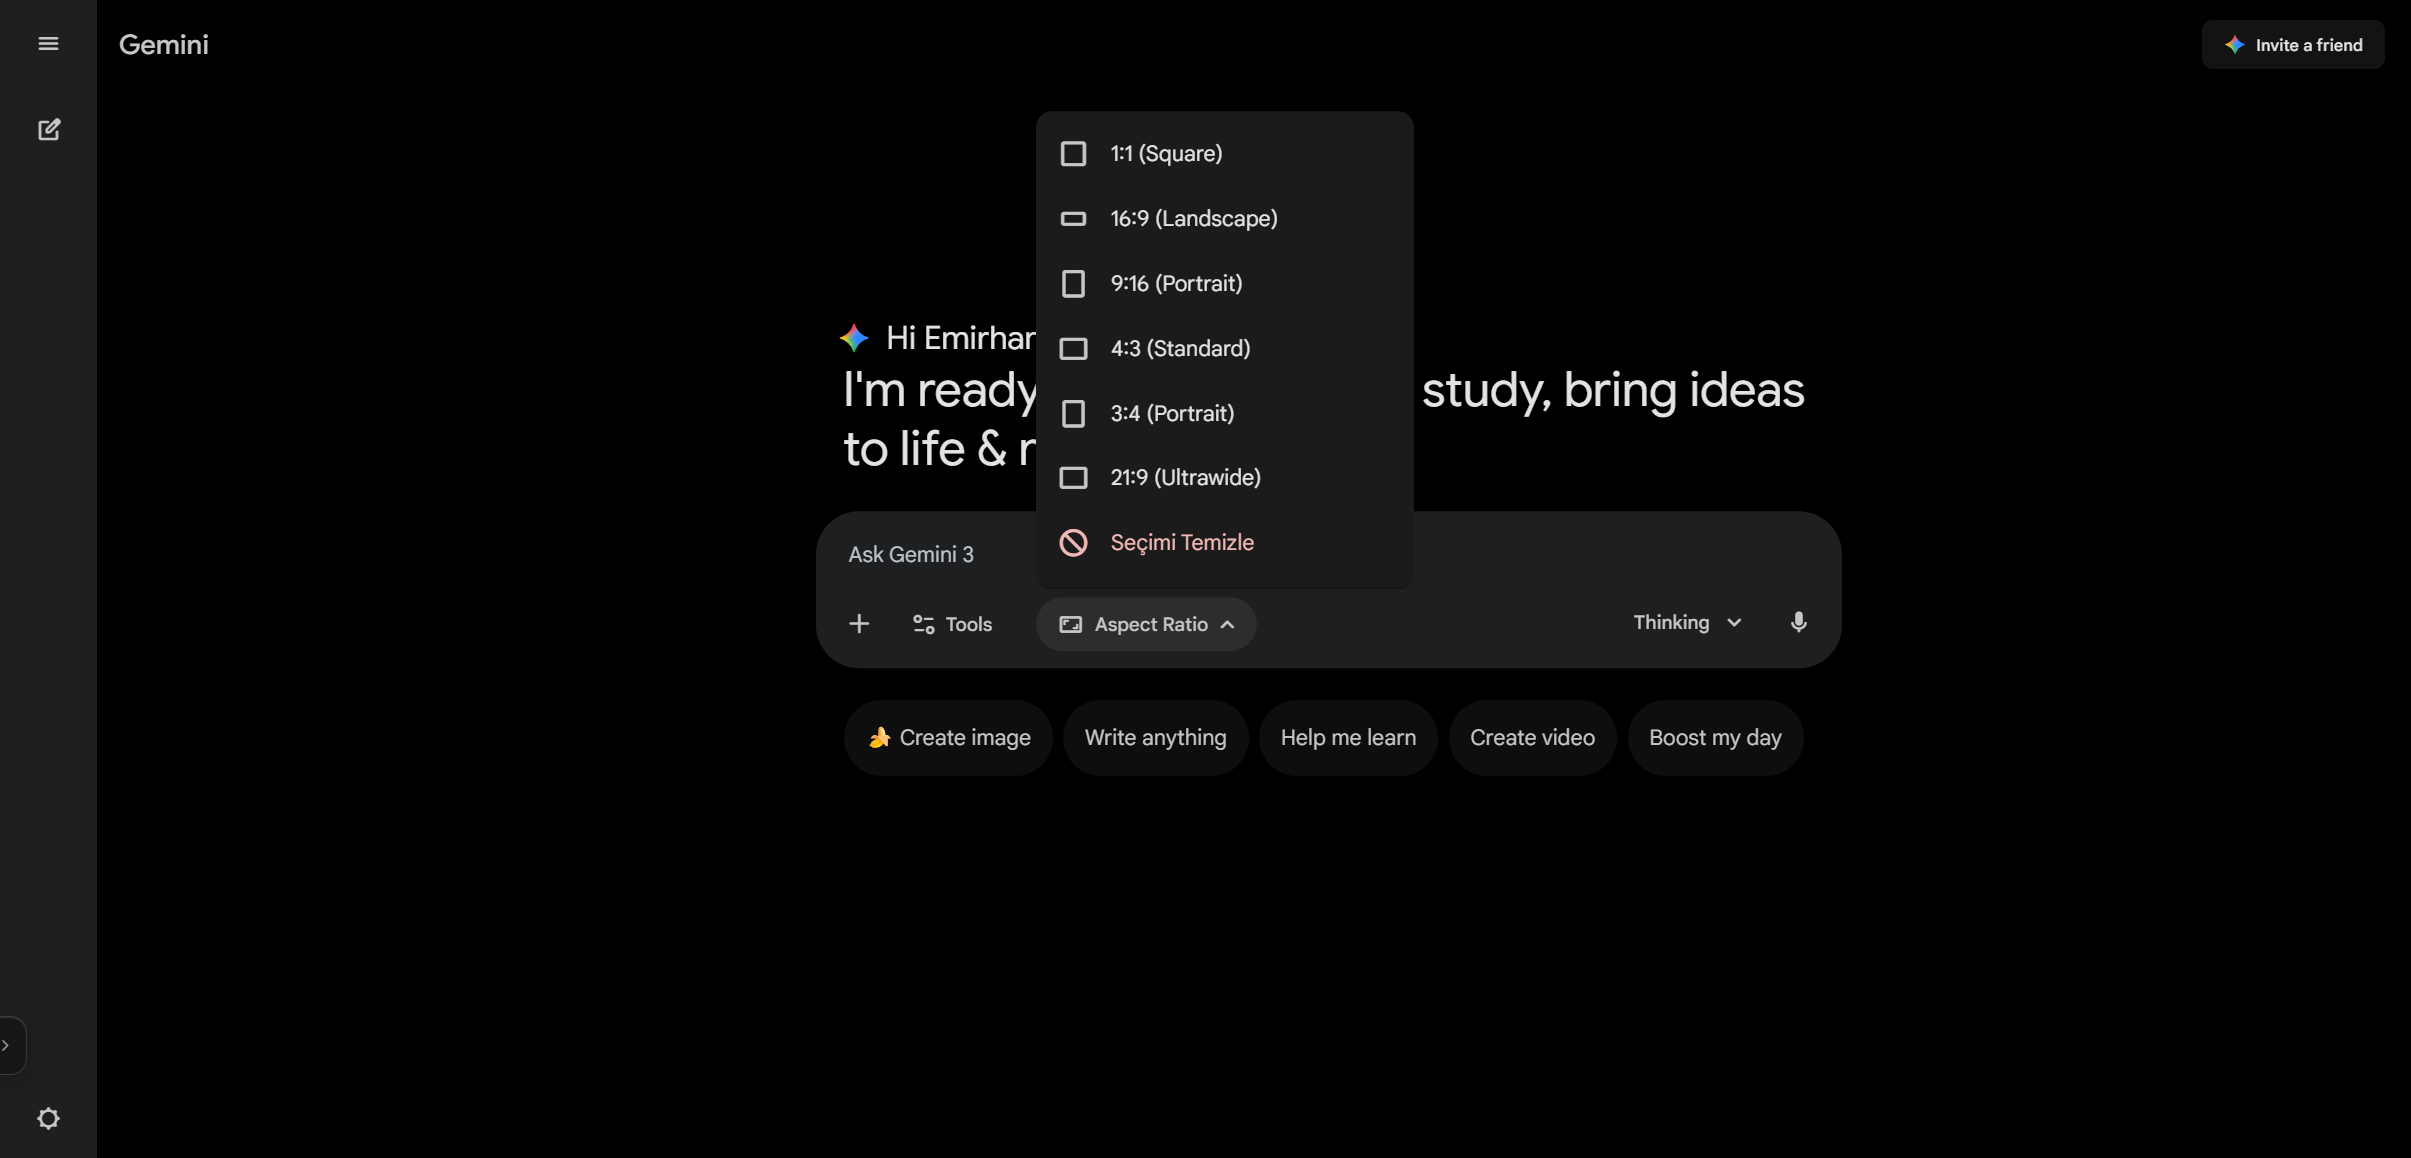Click the sparkle icon in Invite a friend
The height and width of the screenshot is (1158, 2411).
2234,45
